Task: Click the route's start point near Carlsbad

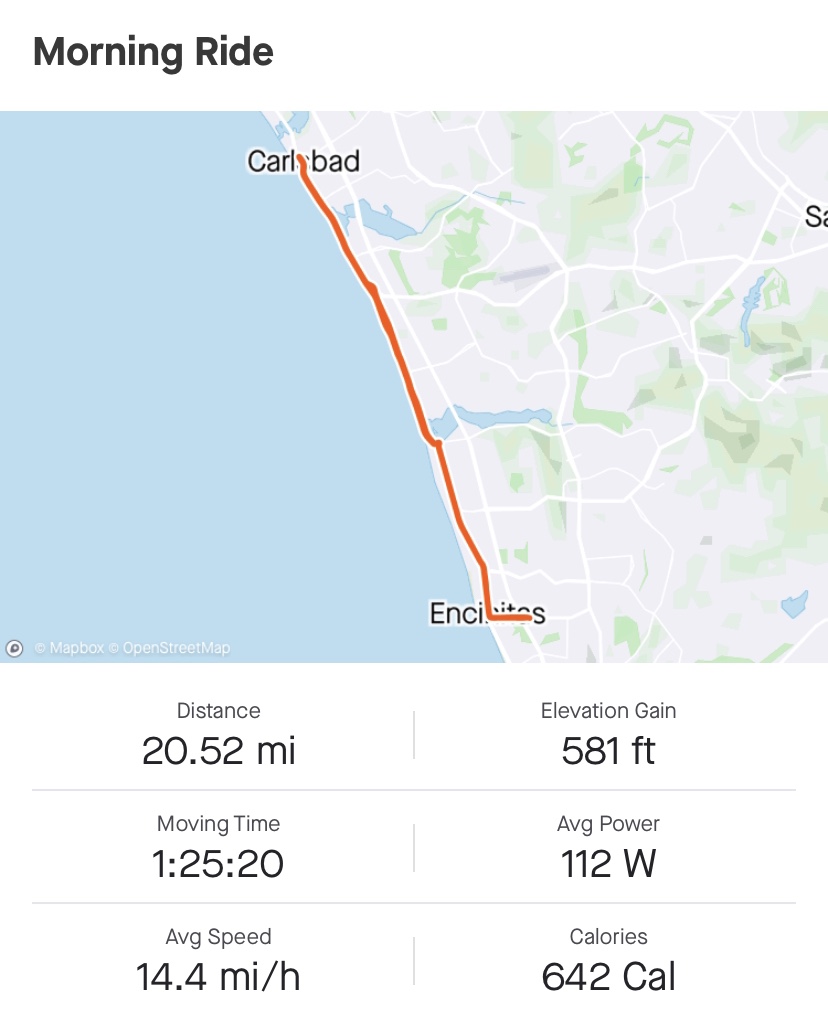Action: (x=299, y=158)
